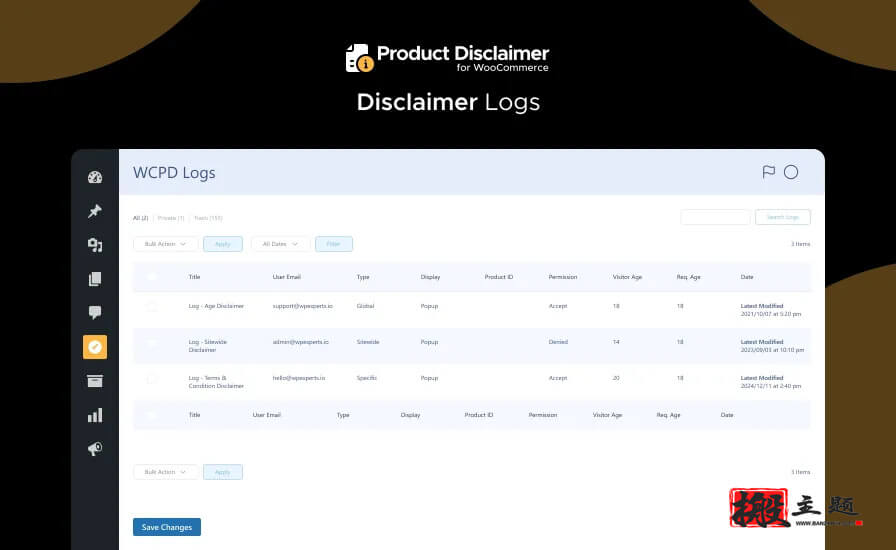Click the Apply button below the table
896x550 pixels.
[223, 472]
